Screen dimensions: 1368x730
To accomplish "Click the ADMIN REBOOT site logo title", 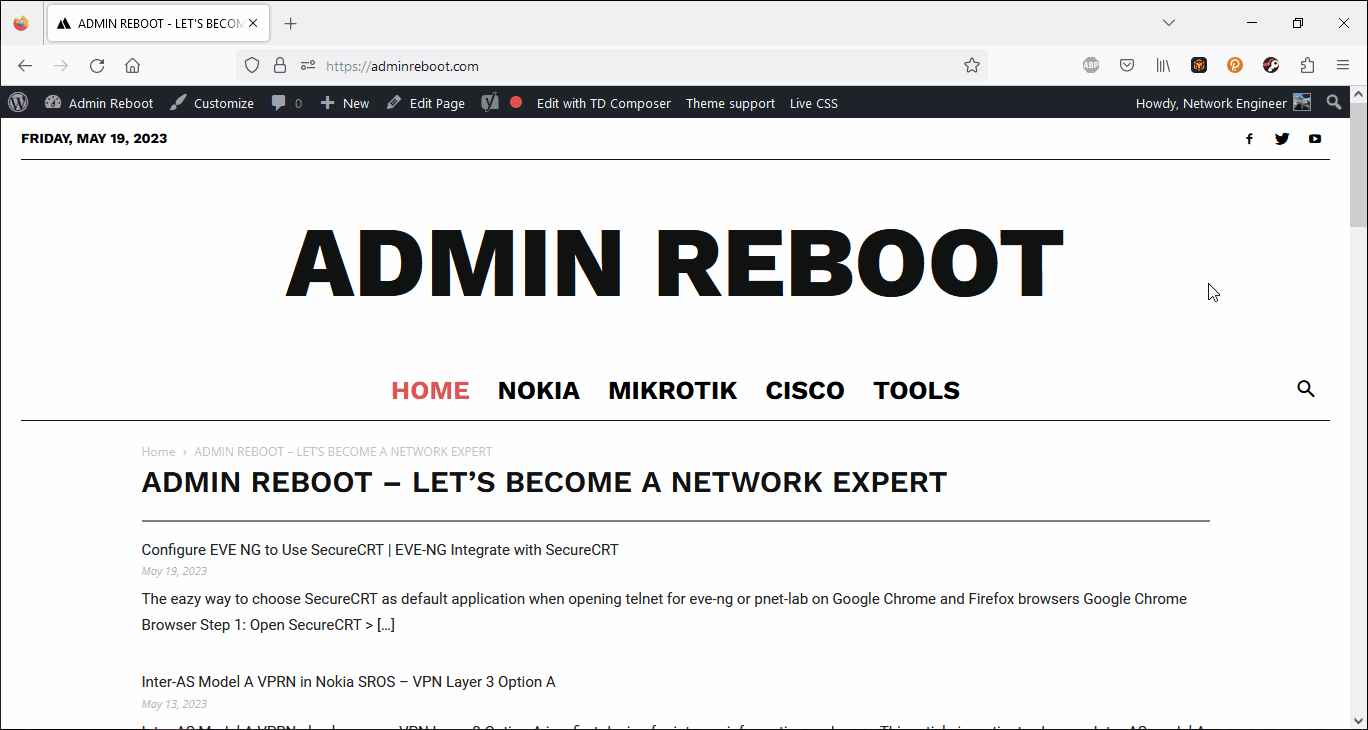I will tap(675, 264).
